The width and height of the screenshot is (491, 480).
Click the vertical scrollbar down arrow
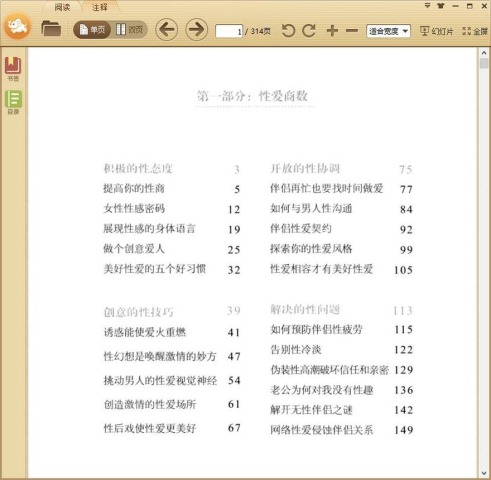tap(484, 473)
